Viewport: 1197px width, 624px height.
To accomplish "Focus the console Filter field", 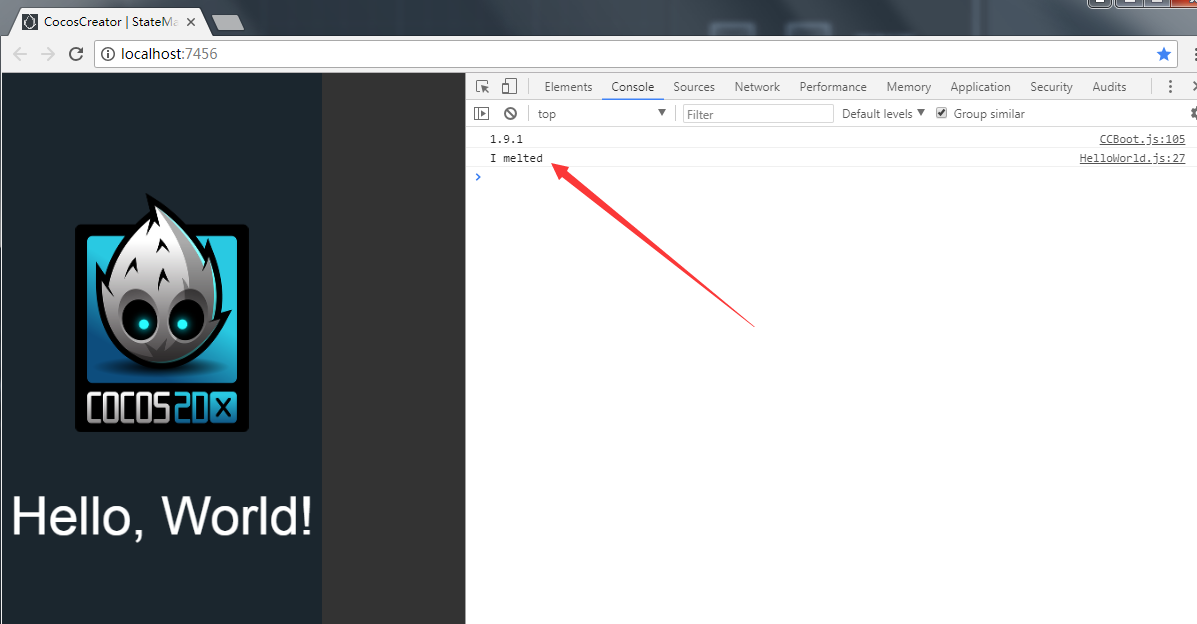I will (x=757, y=114).
